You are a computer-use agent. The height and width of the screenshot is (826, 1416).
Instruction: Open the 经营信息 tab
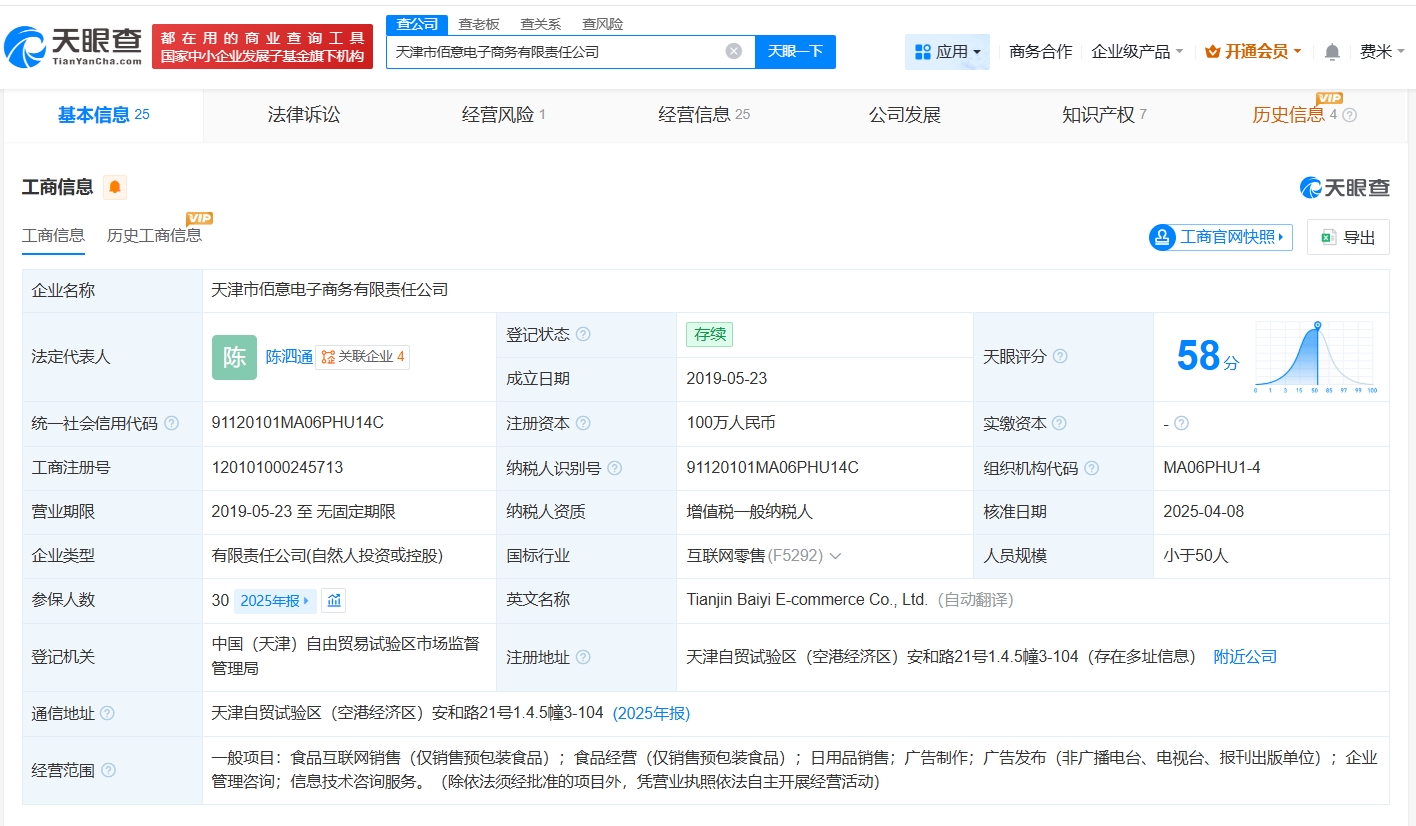[x=704, y=115]
